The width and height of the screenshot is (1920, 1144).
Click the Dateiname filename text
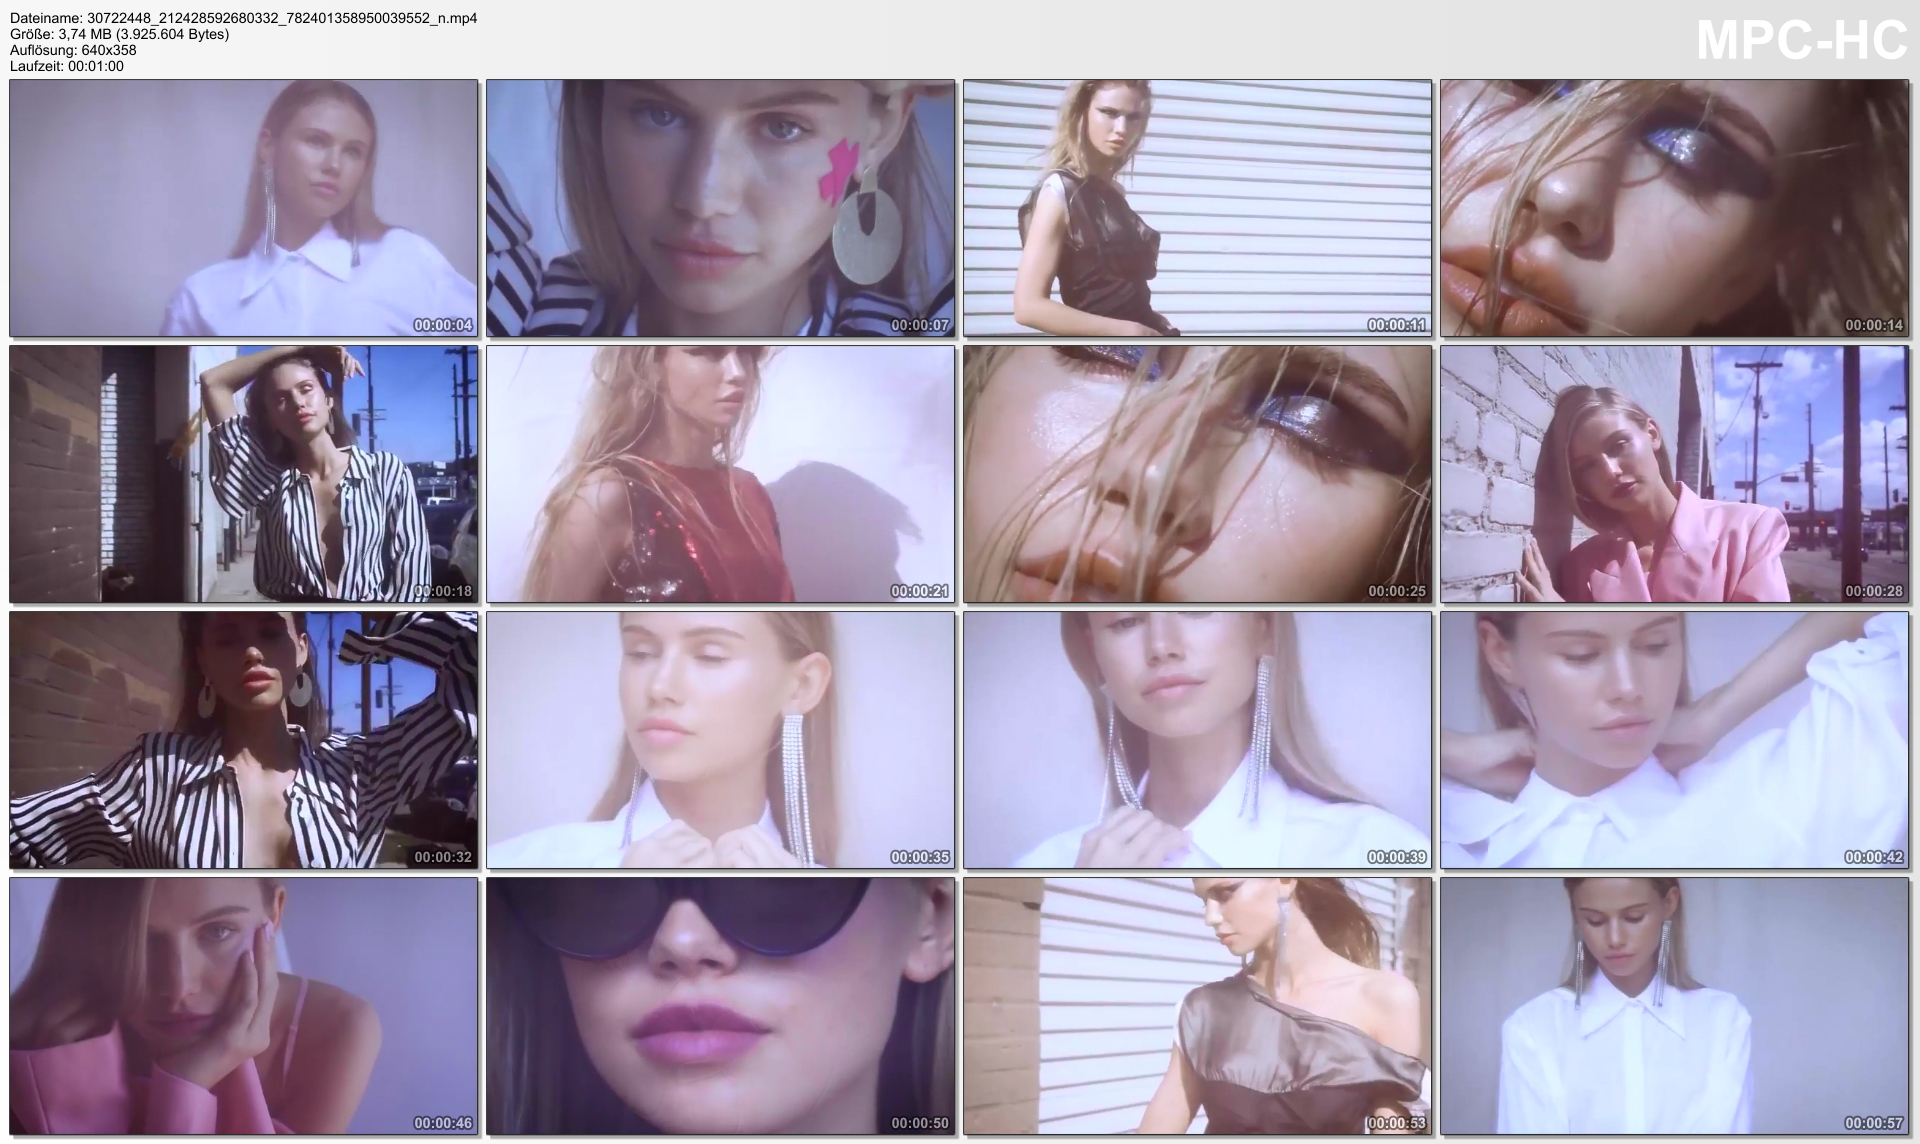click(x=243, y=18)
